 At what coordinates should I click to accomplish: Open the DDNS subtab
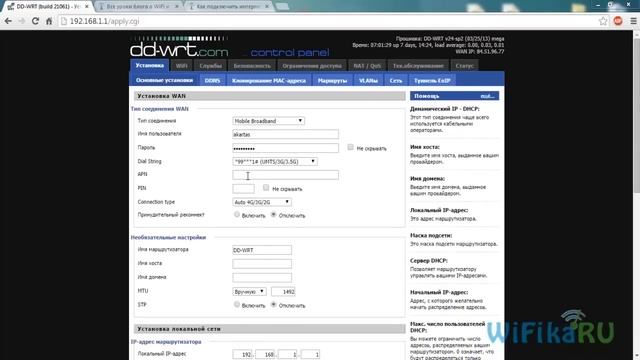click(x=212, y=80)
